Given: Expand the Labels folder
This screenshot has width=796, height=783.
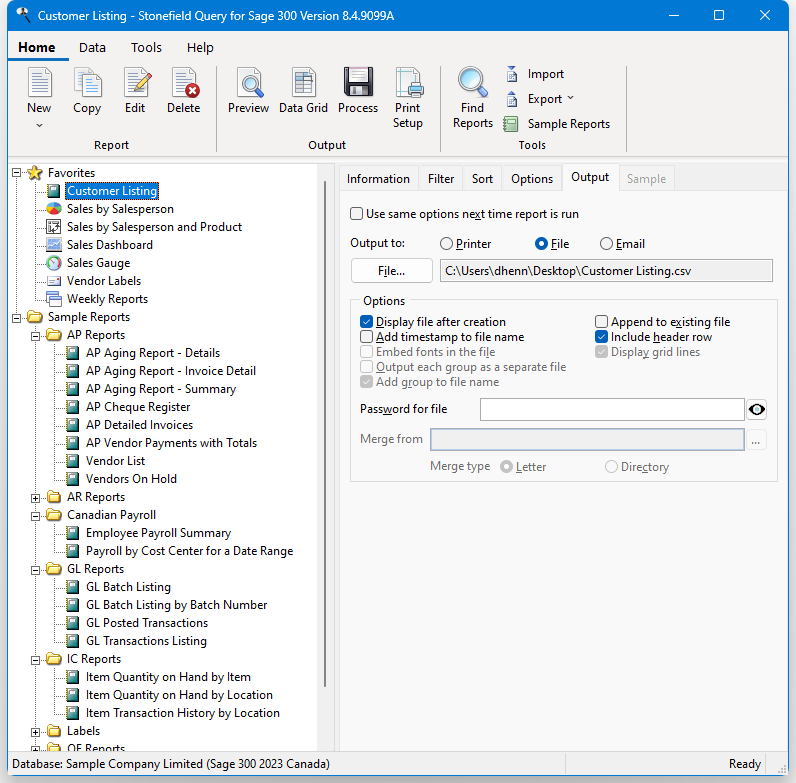Looking at the screenshot, I should point(36,732).
